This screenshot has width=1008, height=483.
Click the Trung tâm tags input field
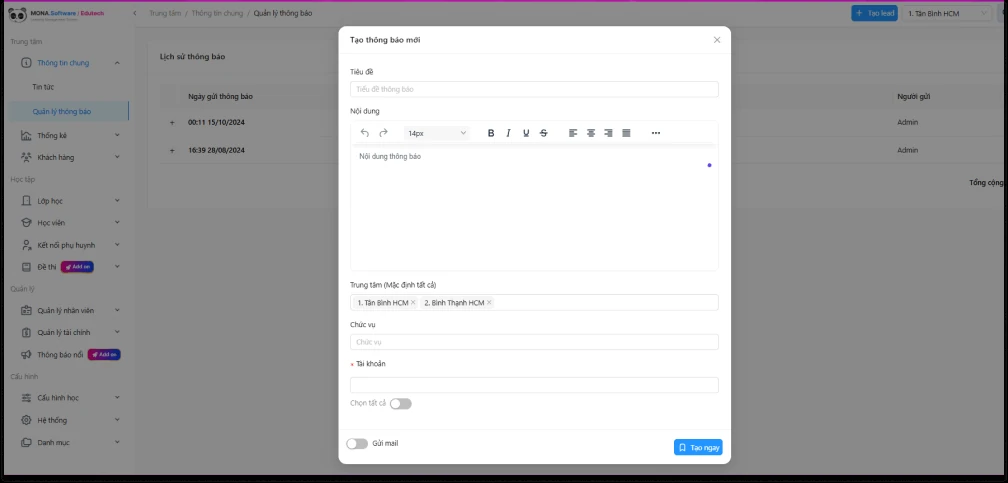point(534,302)
